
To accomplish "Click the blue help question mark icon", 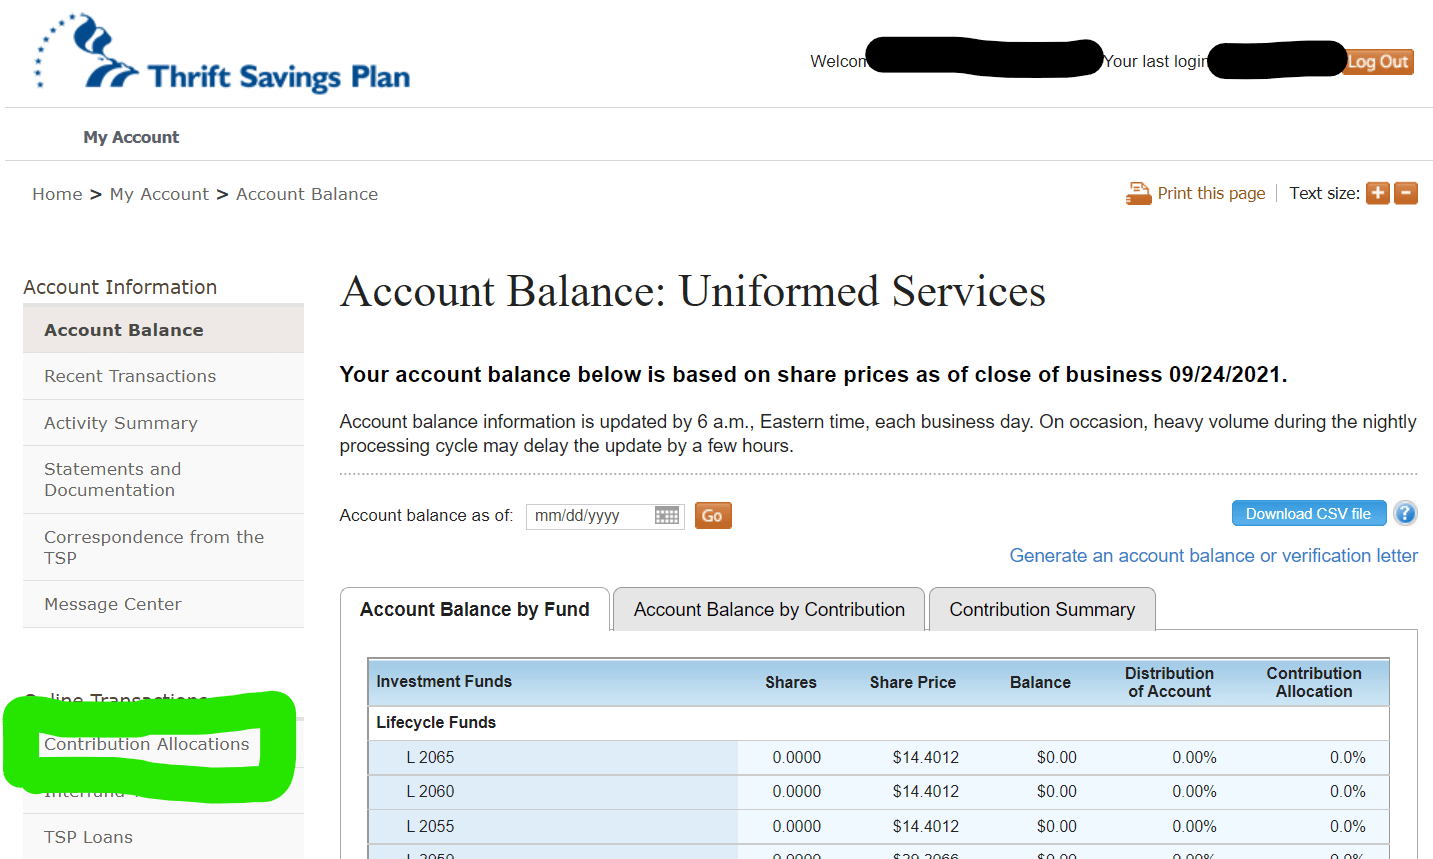I will pyautogui.click(x=1405, y=513).
